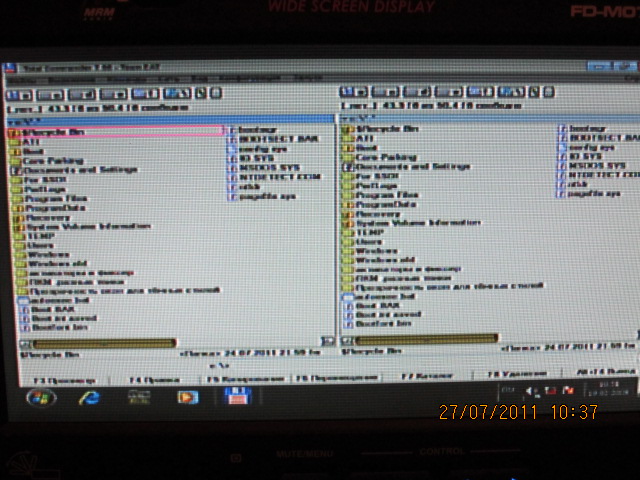Viewport: 640px width, 480px height.
Task: Click folder icon of ATI in left panel
Action: (x=15, y=143)
